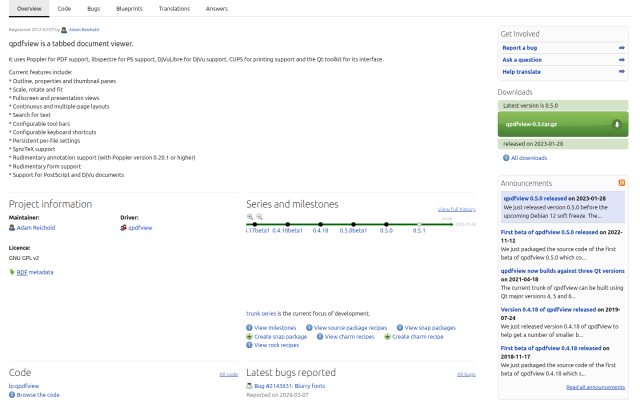The width and height of the screenshot is (640, 400).
Task: Click Create snap package link
Action: tap(280, 337)
